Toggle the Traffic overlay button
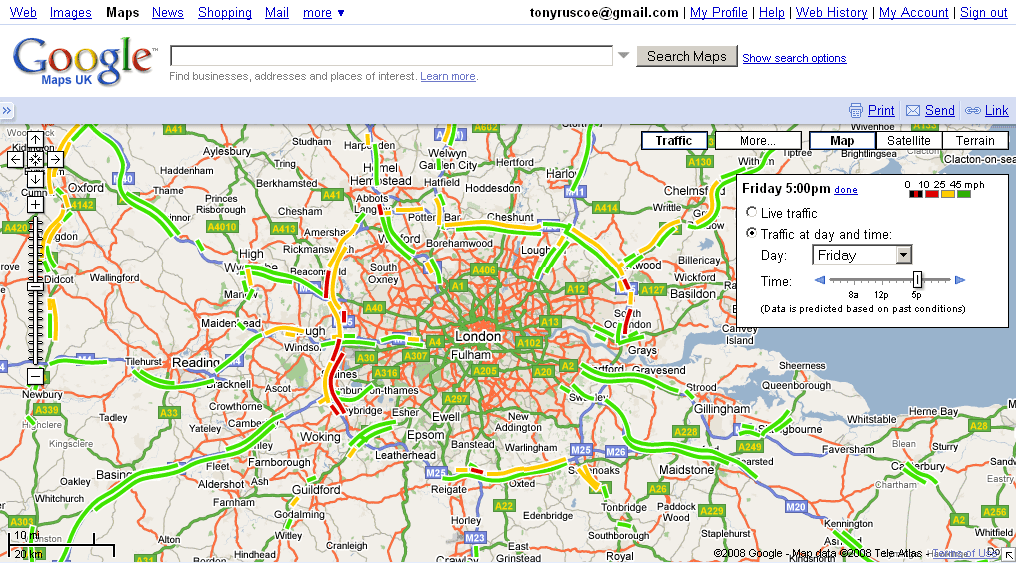Image resolution: width=1016 pixels, height=563 pixels. (x=673, y=141)
